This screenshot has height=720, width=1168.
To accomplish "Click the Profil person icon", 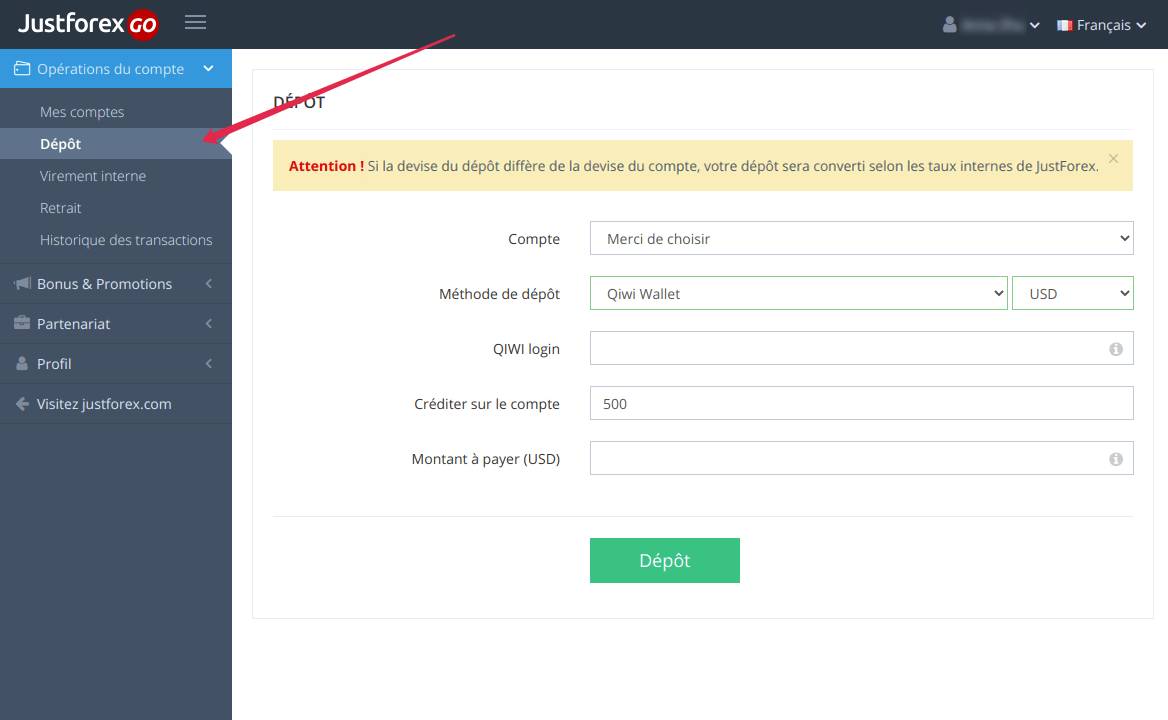I will pos(22,363).
